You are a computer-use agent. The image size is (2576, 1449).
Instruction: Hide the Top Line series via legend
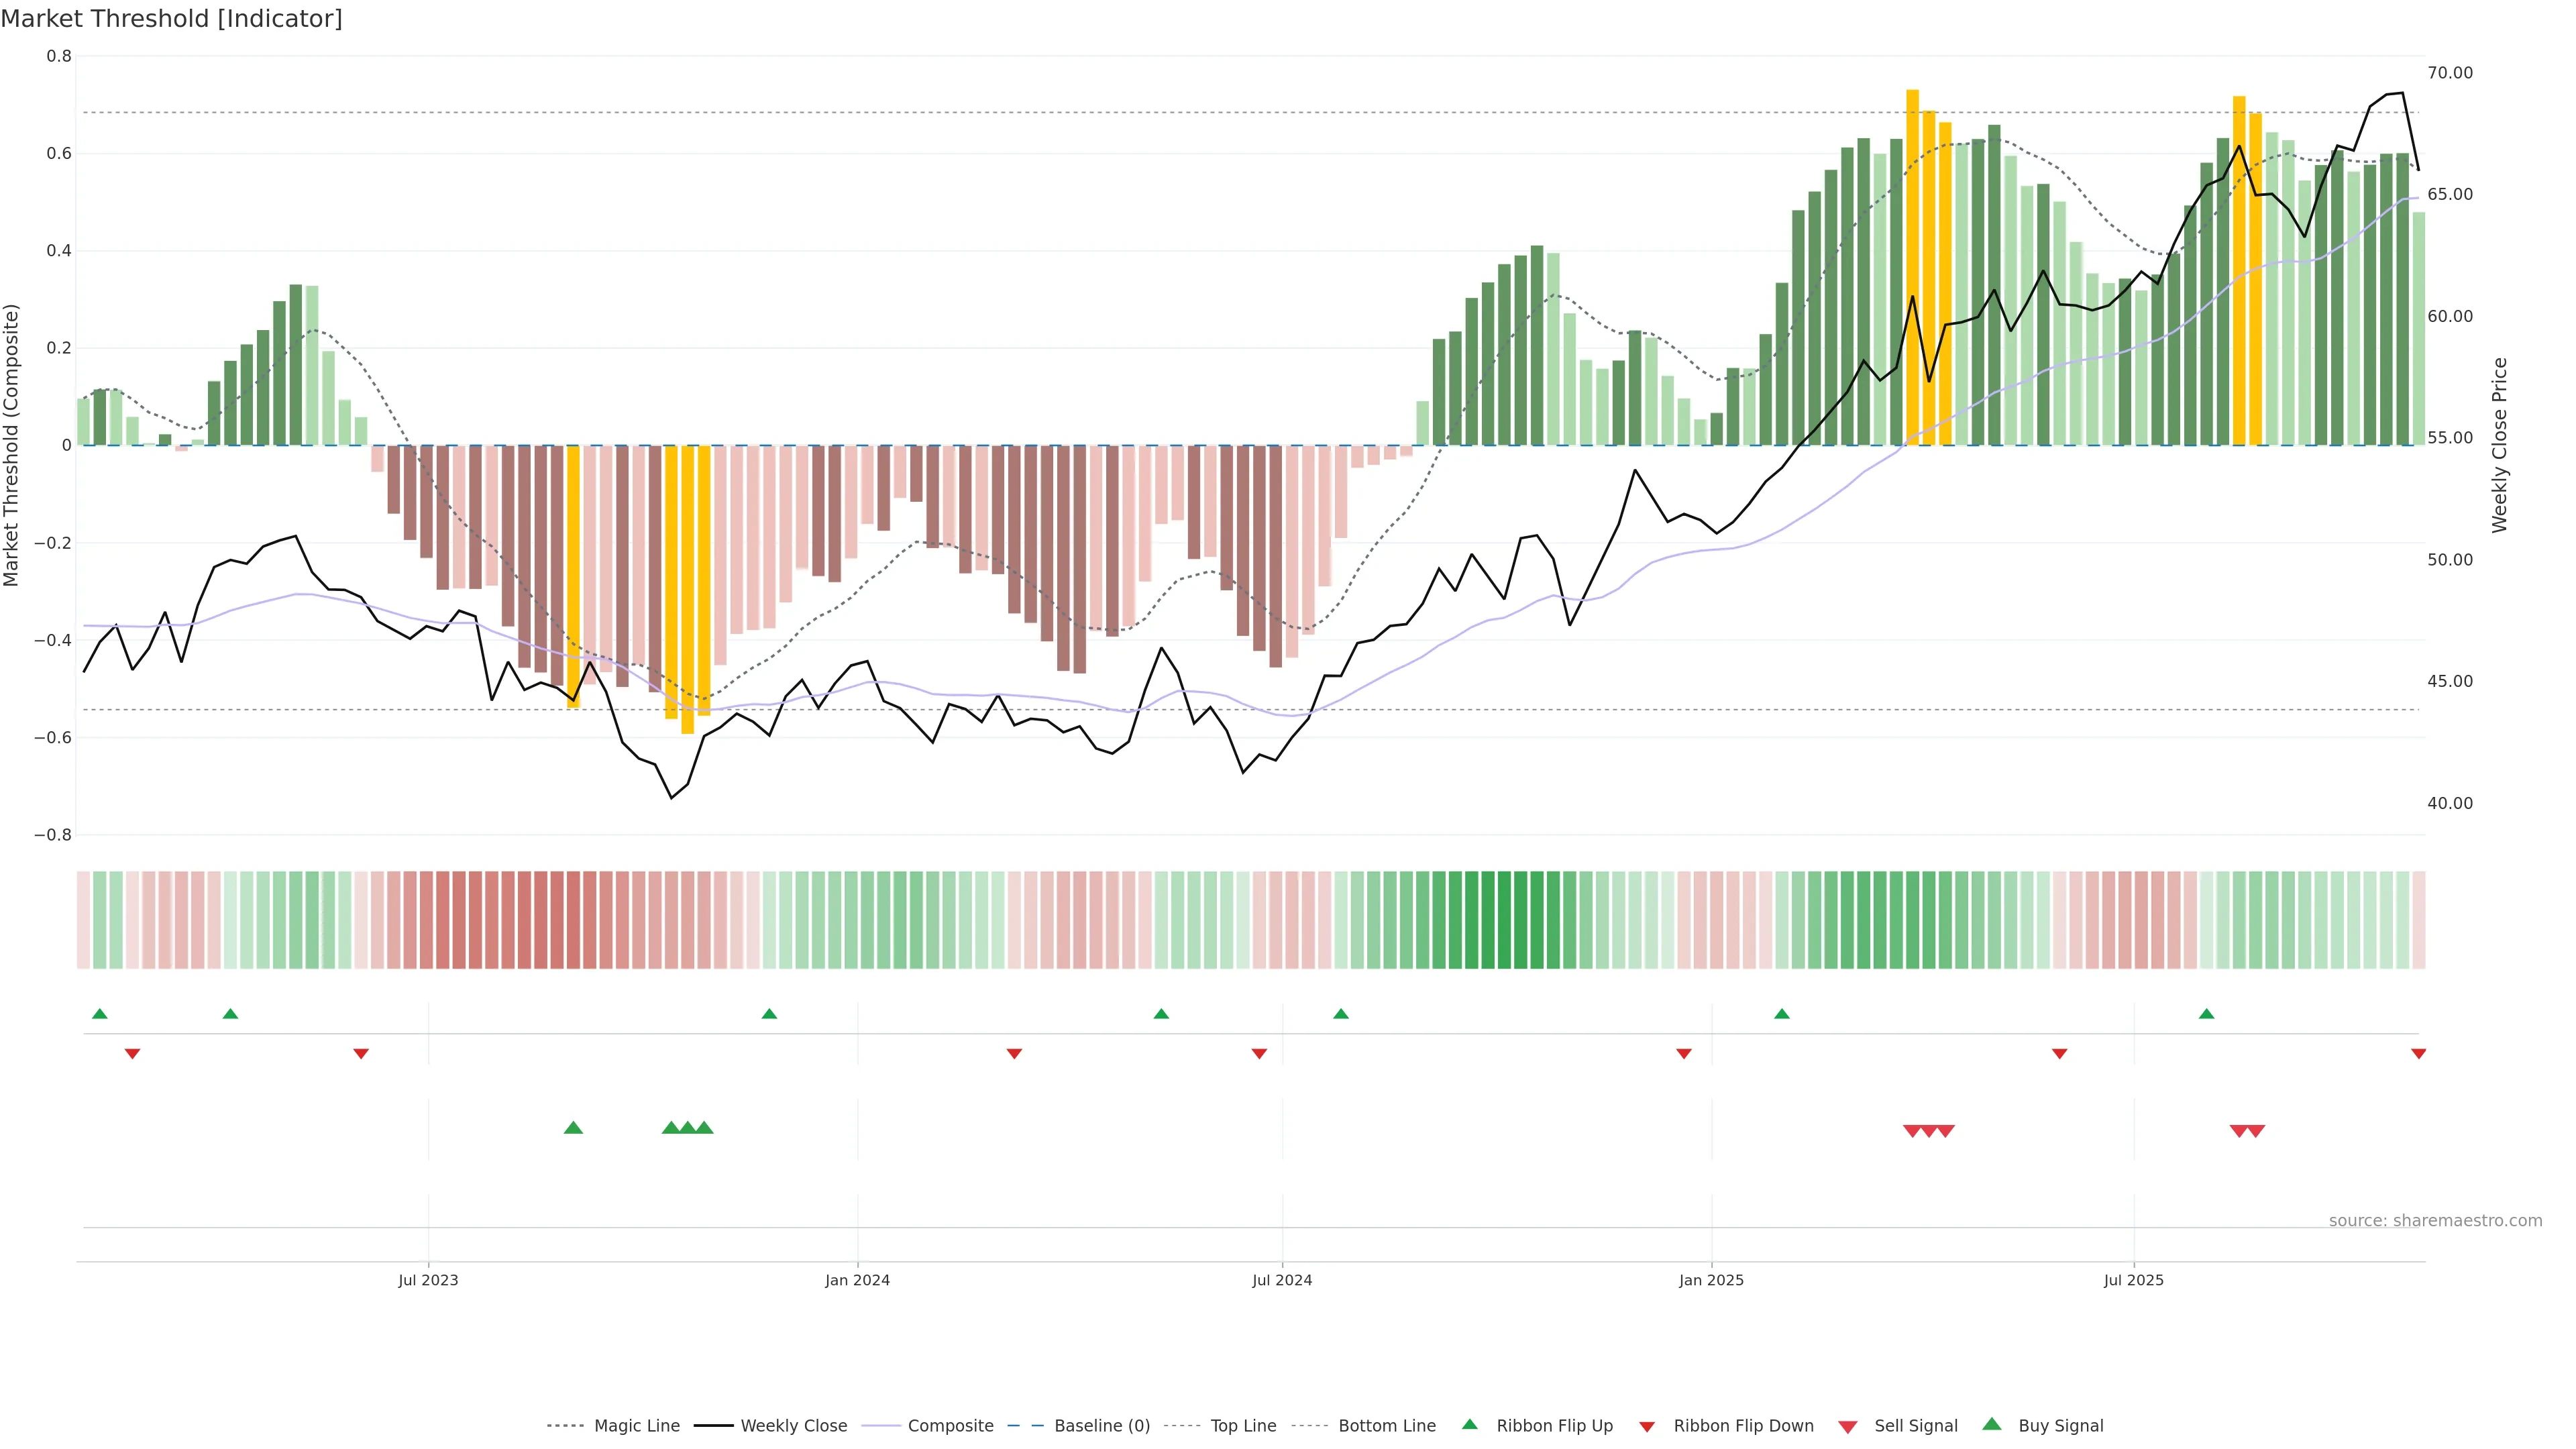pos(1243,1426)
